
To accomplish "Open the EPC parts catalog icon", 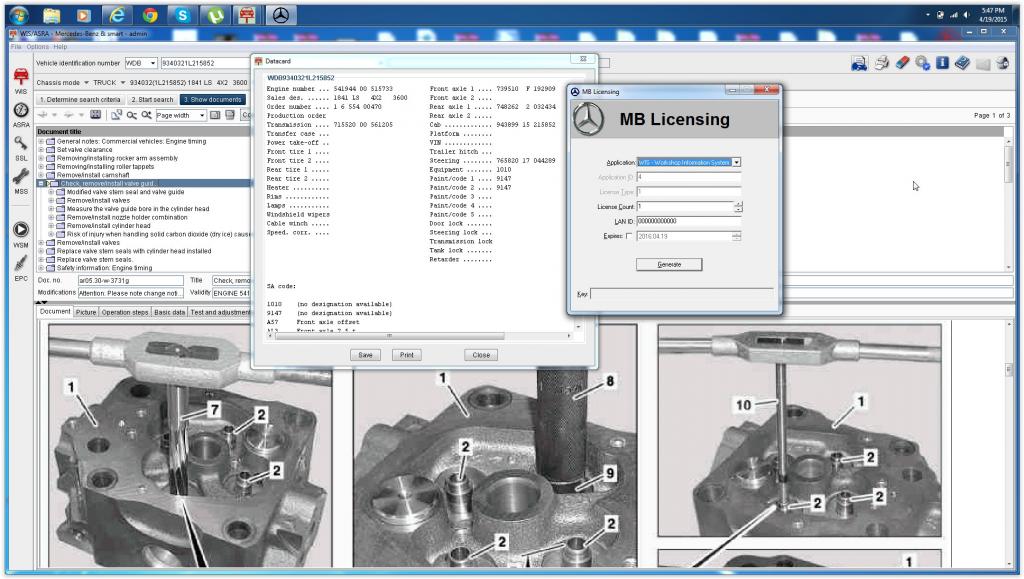I will [x=19, y=264].
